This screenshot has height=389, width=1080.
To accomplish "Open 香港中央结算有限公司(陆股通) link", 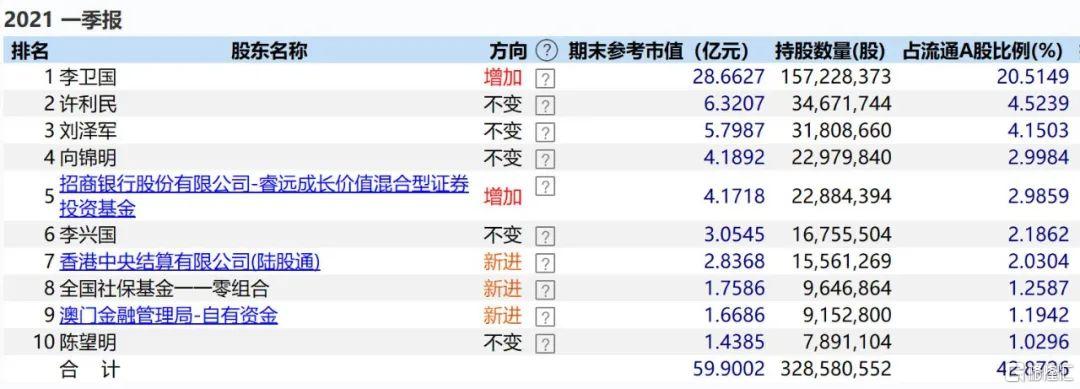I will coord(189,262).
